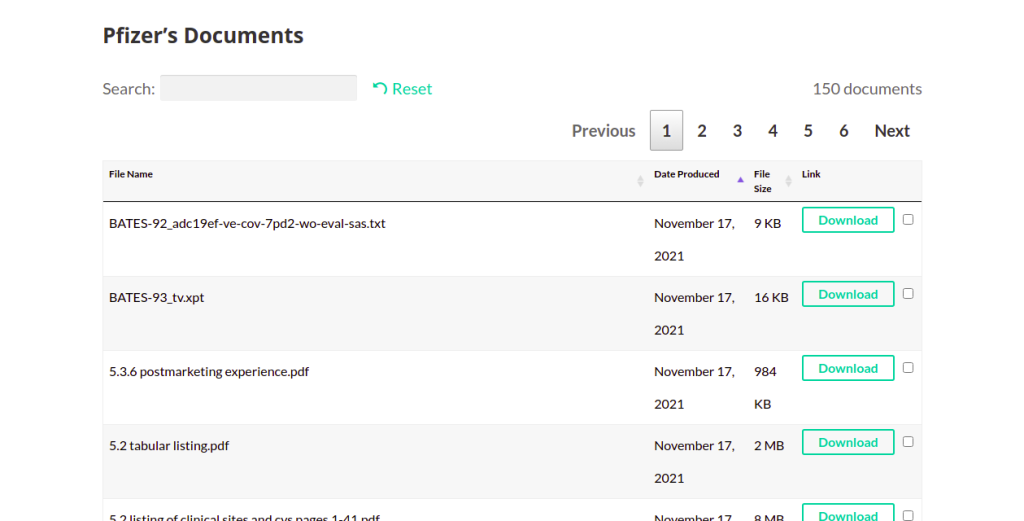Click file name BATES-93_tv.xpt

pyautogui.click(x=156, y=298)
